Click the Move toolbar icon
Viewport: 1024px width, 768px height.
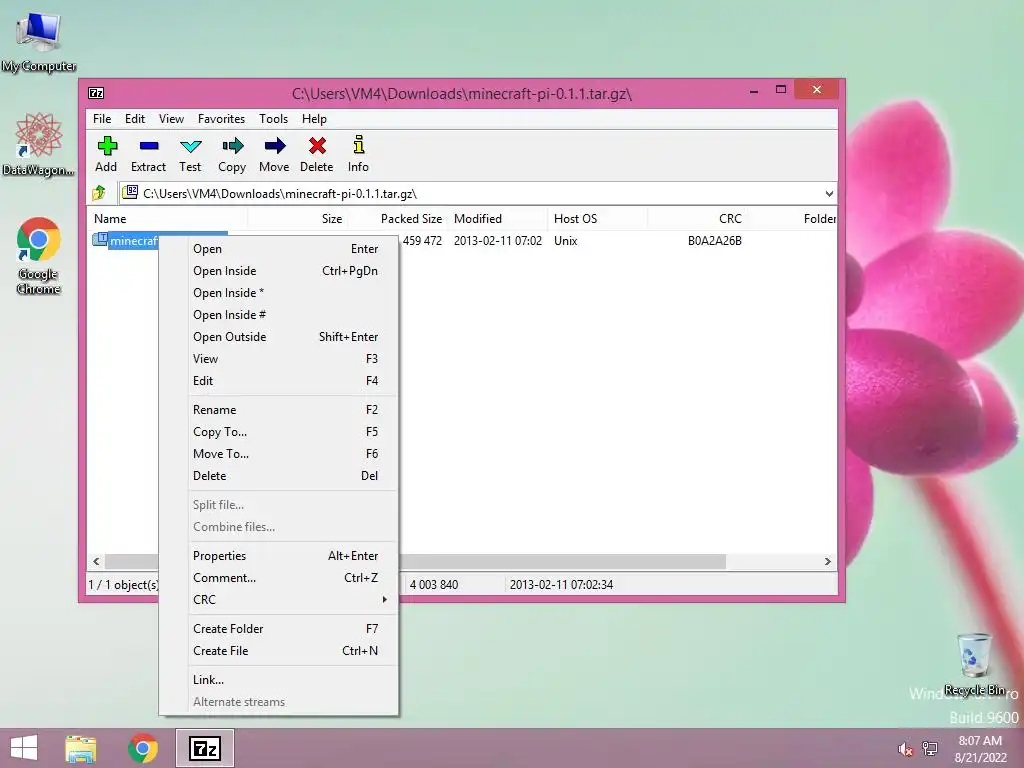point(274,146)
